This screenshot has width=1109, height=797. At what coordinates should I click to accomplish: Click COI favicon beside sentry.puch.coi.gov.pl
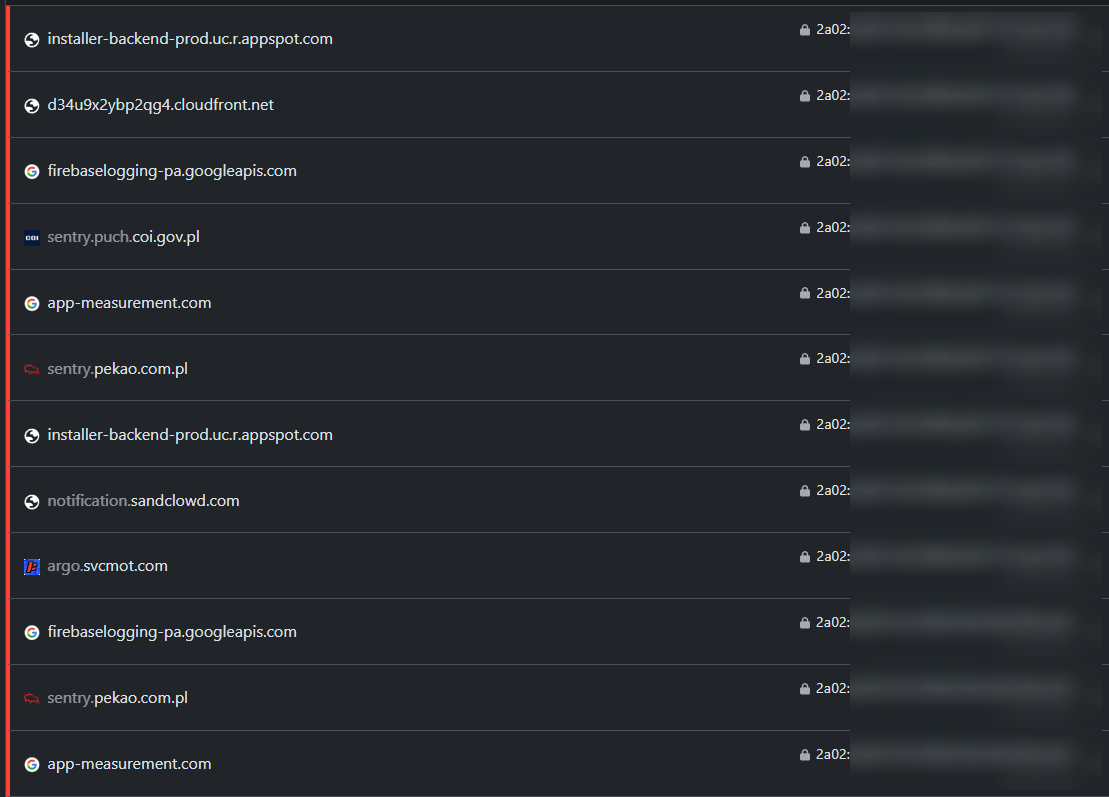tap(32, 238)
